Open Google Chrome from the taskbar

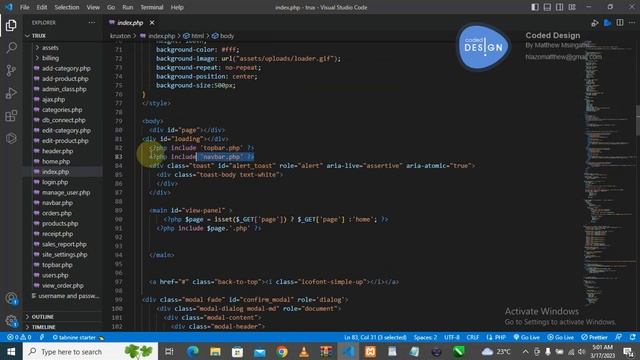pos(282,351)
